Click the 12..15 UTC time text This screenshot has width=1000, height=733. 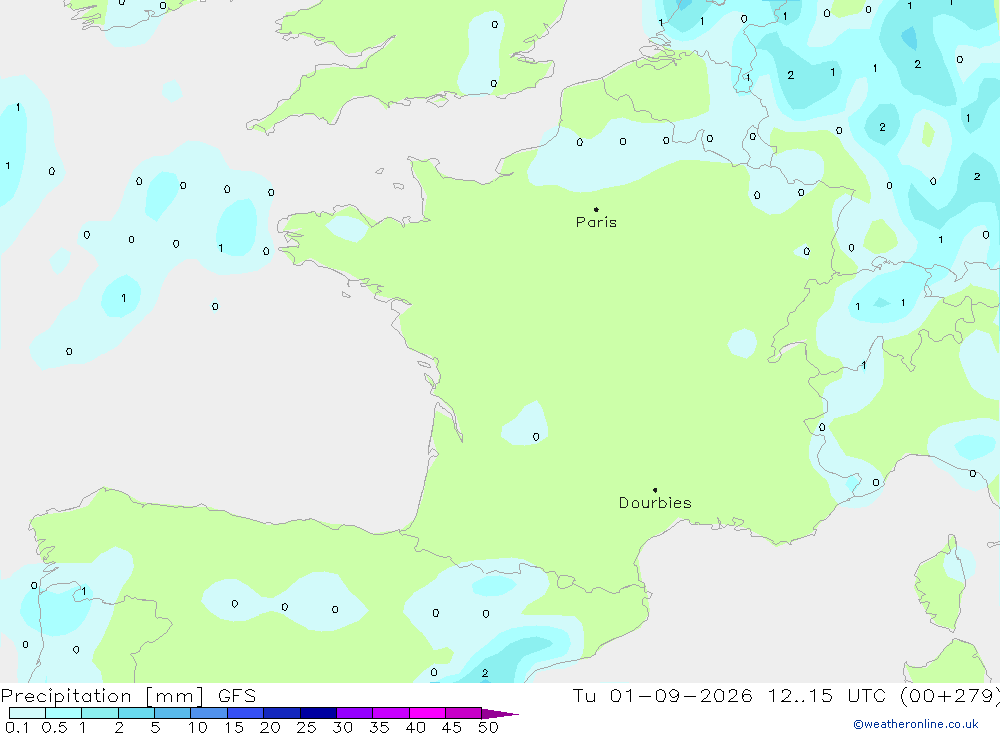[827, 696]
